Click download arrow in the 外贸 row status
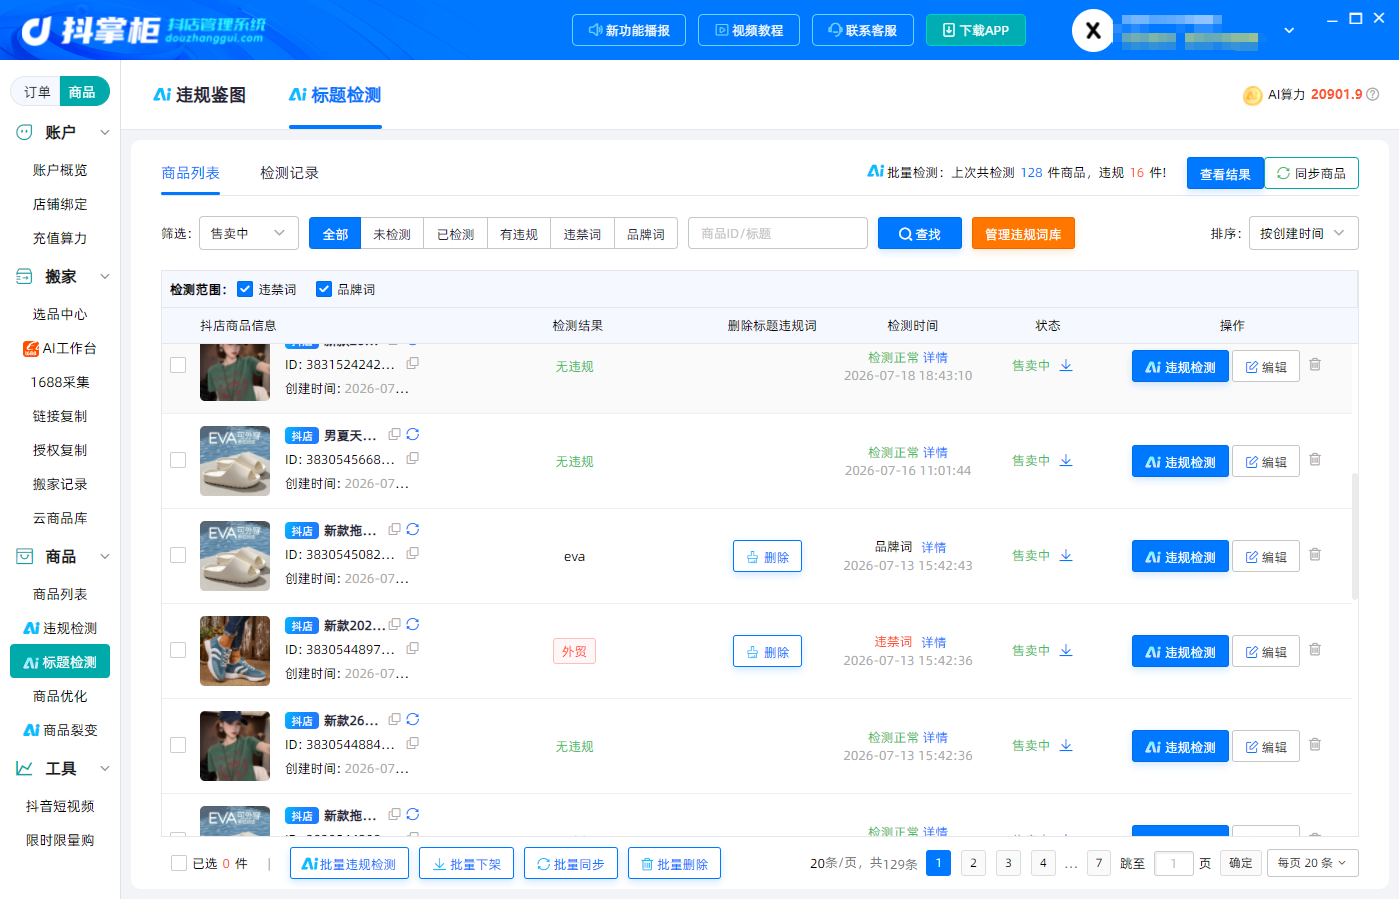Viewport: 1399px width, 899px height. click(x=1066, y=650)
